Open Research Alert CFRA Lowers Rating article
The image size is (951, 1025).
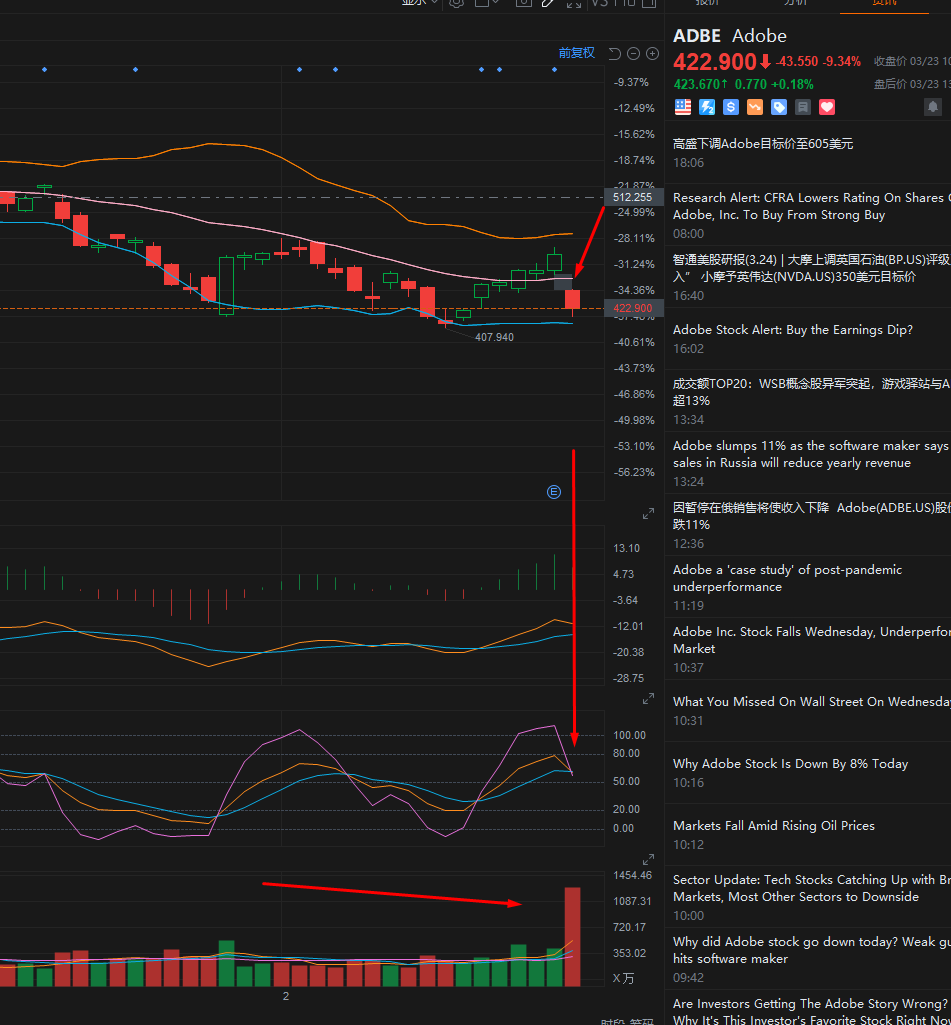click(x=808, y=215)
